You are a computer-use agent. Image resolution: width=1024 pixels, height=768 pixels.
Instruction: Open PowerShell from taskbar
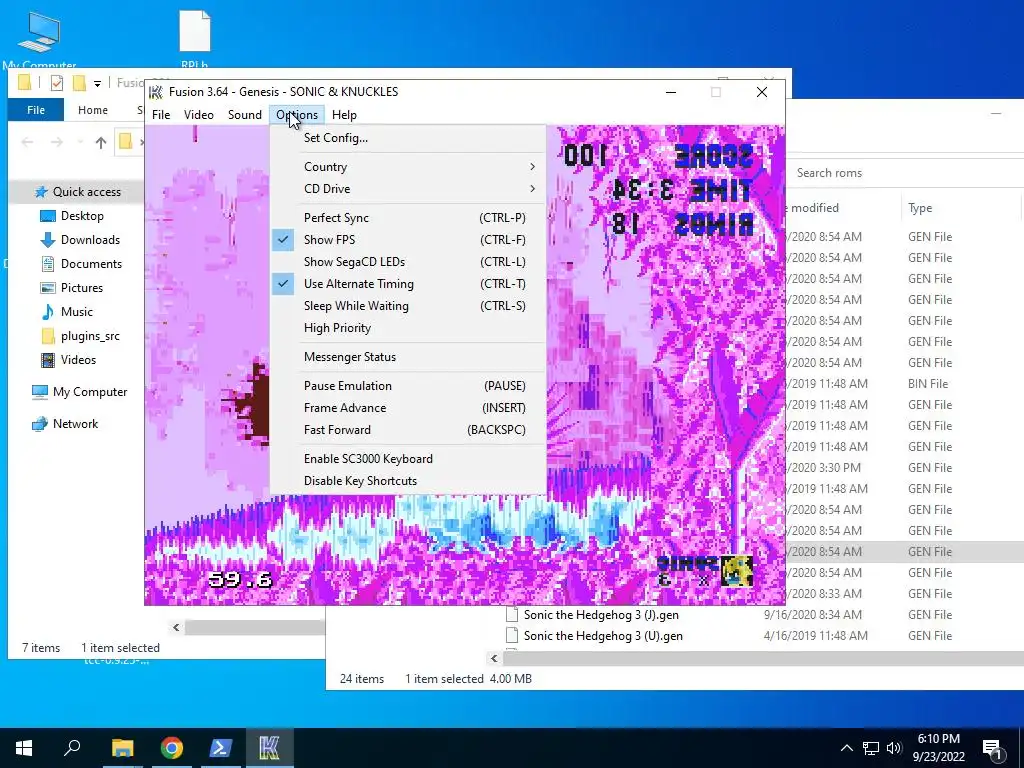click(x=221, y=748)
